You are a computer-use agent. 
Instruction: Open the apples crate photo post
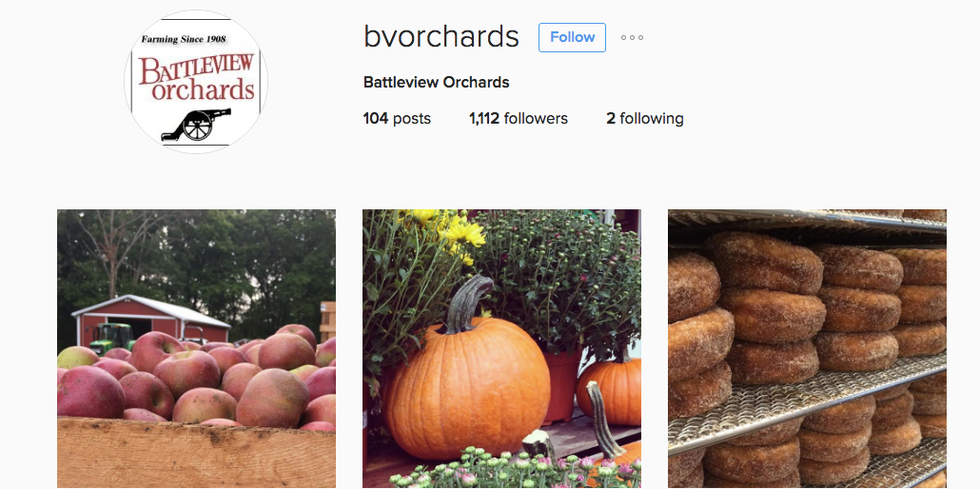[196, 348]
